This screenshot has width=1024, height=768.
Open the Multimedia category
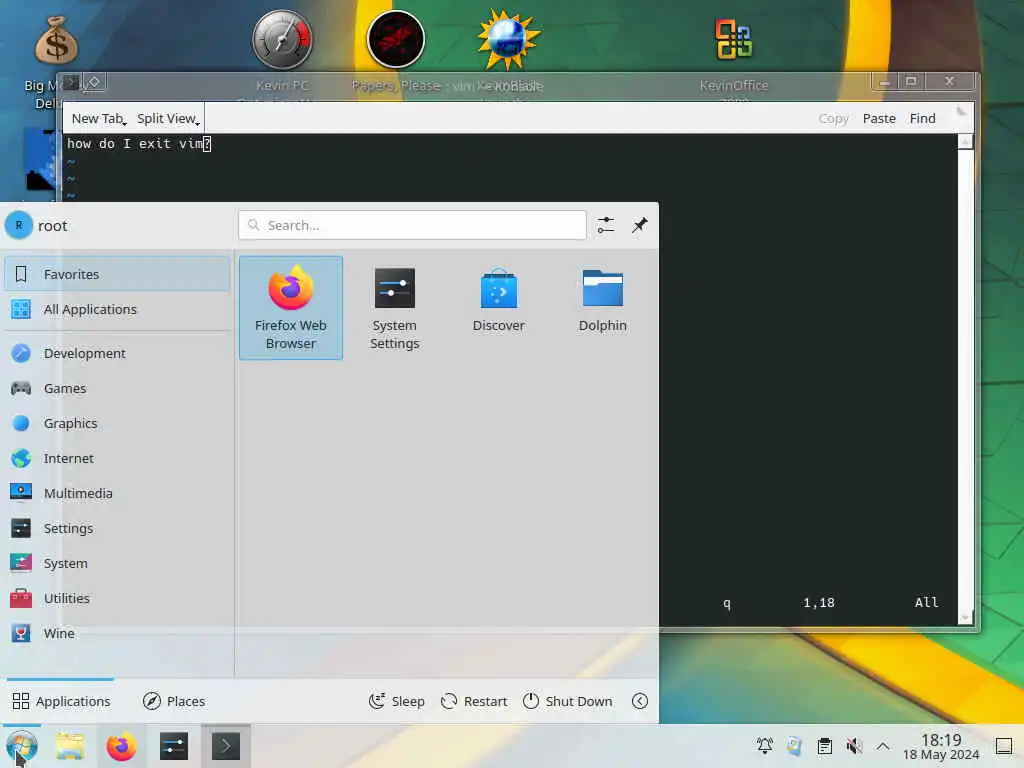[x=117, y=493]
